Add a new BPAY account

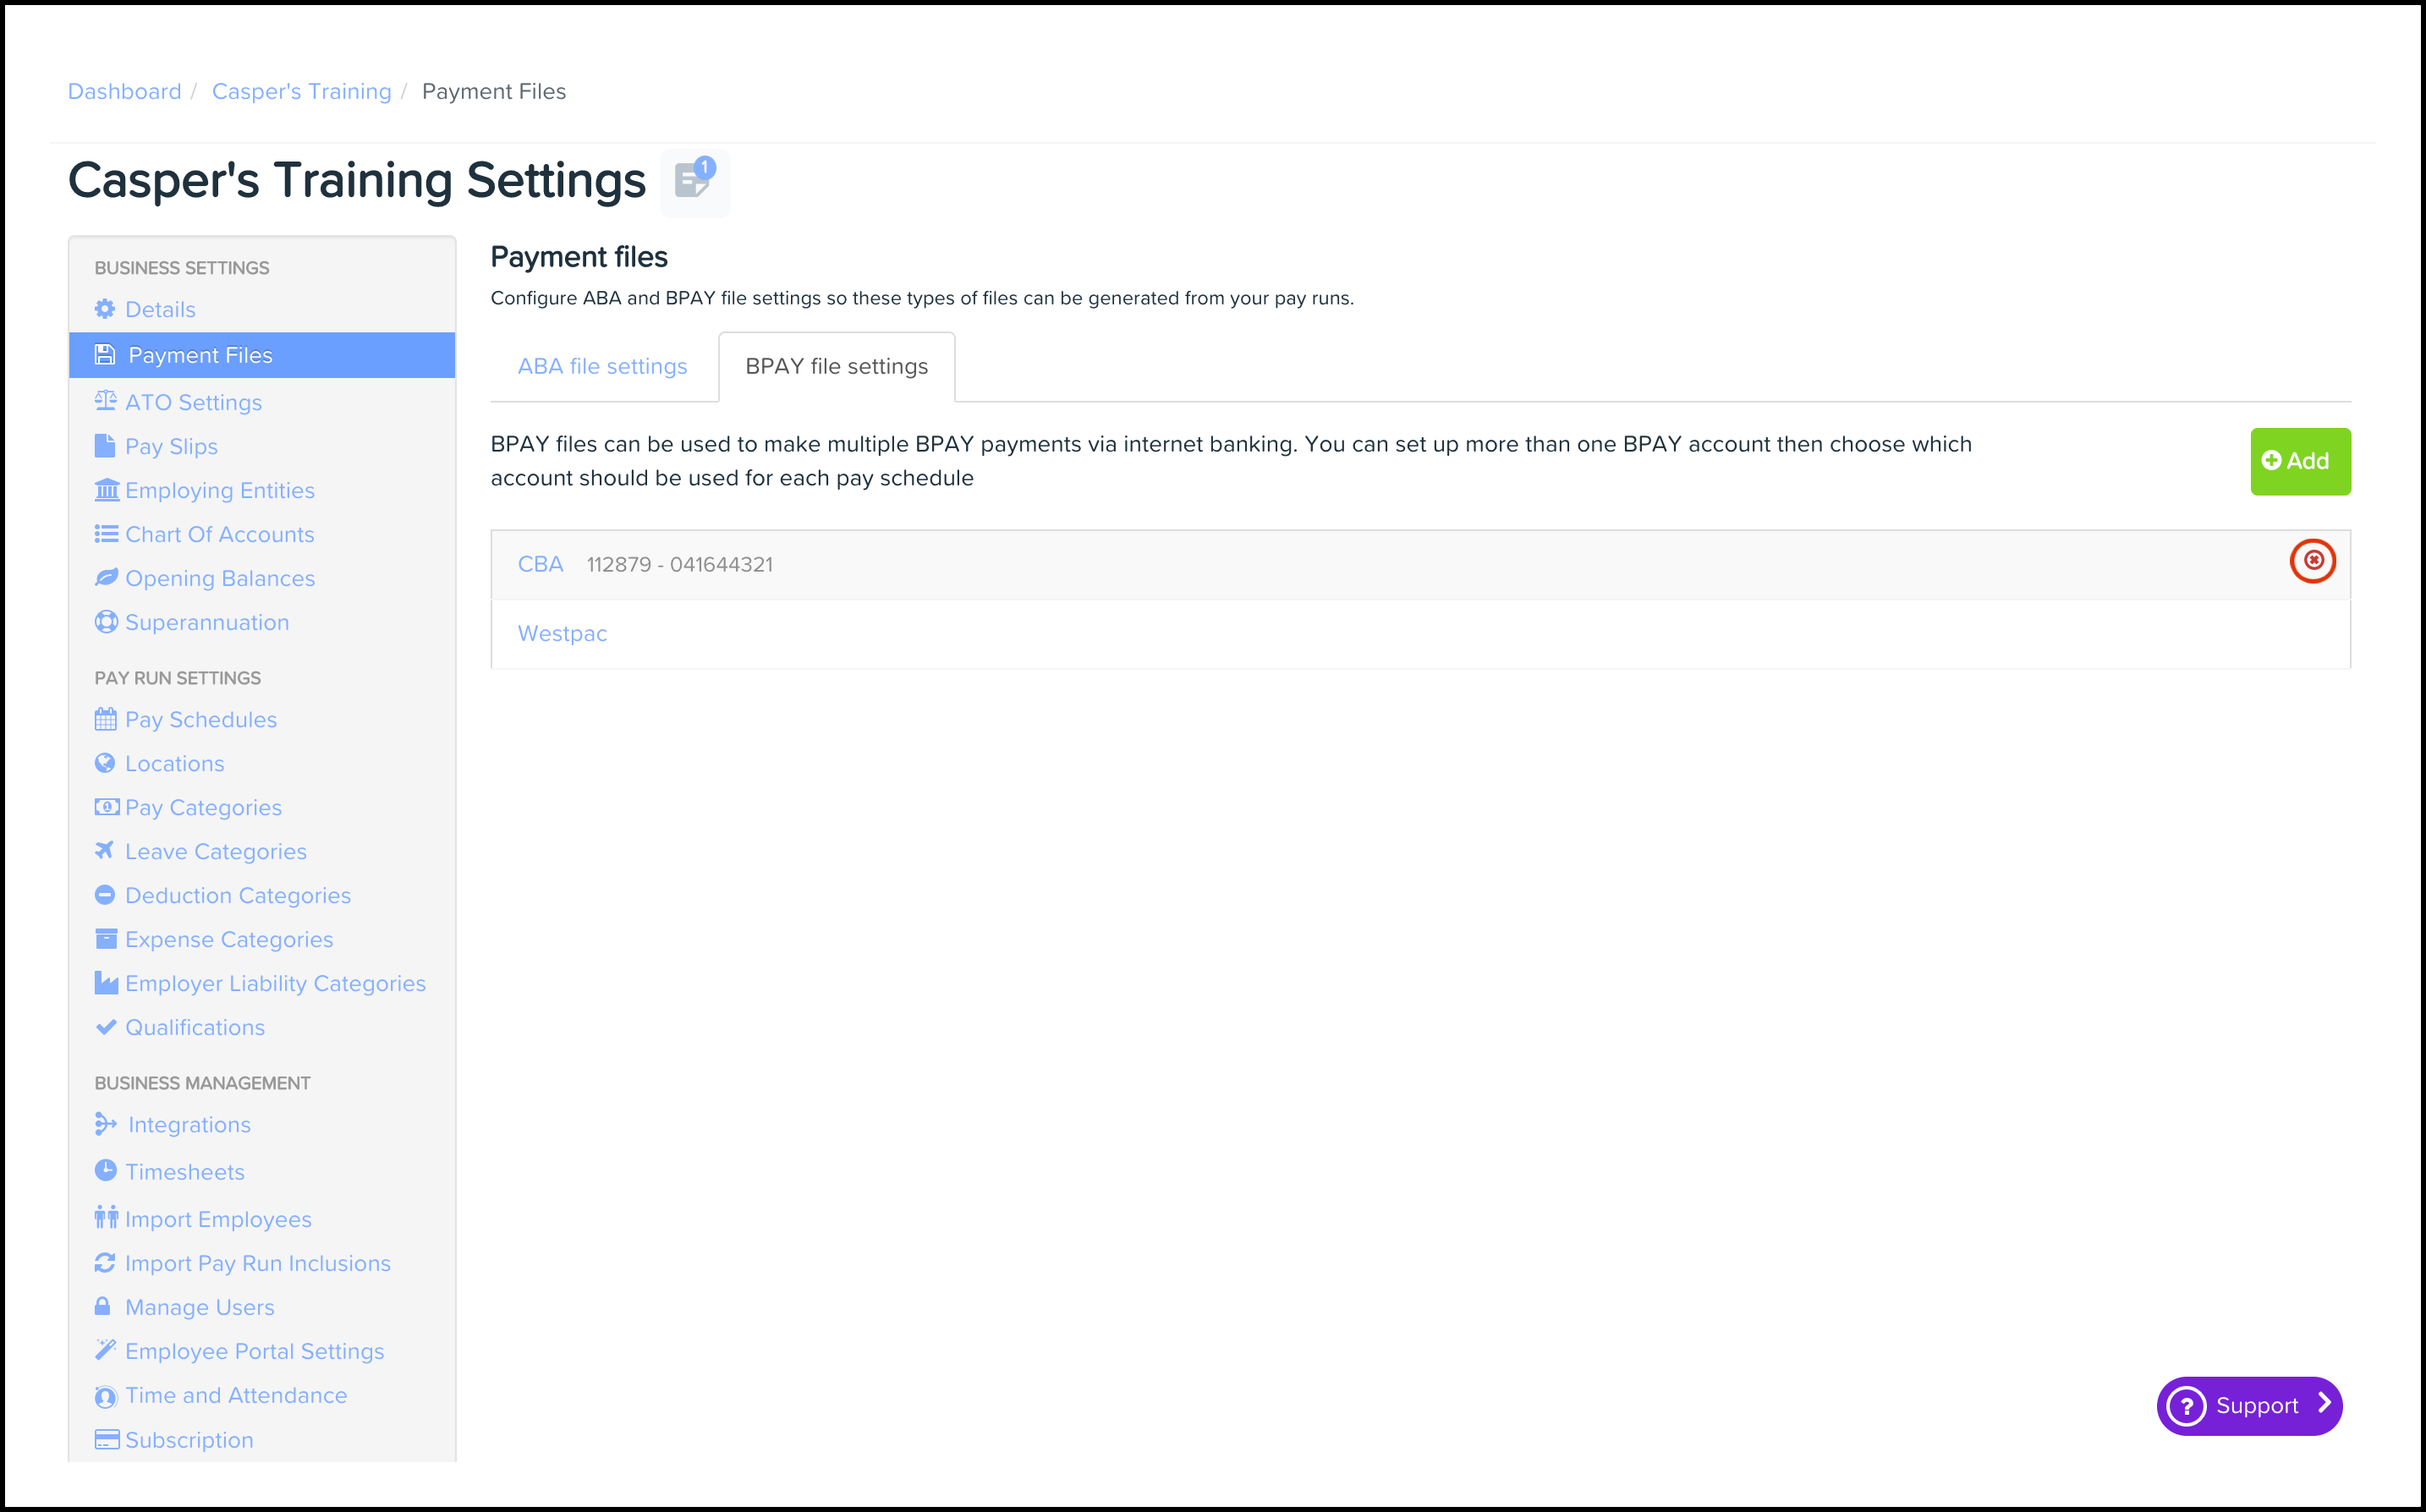coord(2299,461)
